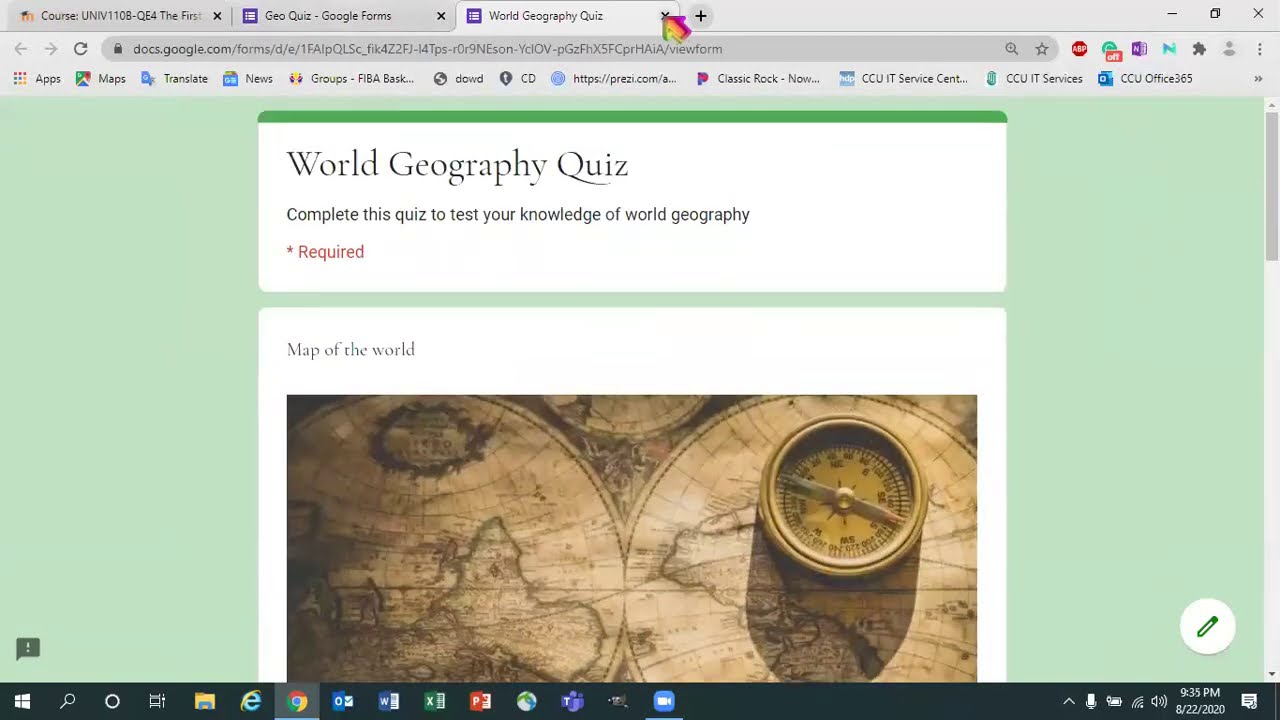Screen dimensions: 1280x720
Task: Switch to the Geo Quiz Google Forms tab
Action: pyautogui.click(x=328, y=16)
